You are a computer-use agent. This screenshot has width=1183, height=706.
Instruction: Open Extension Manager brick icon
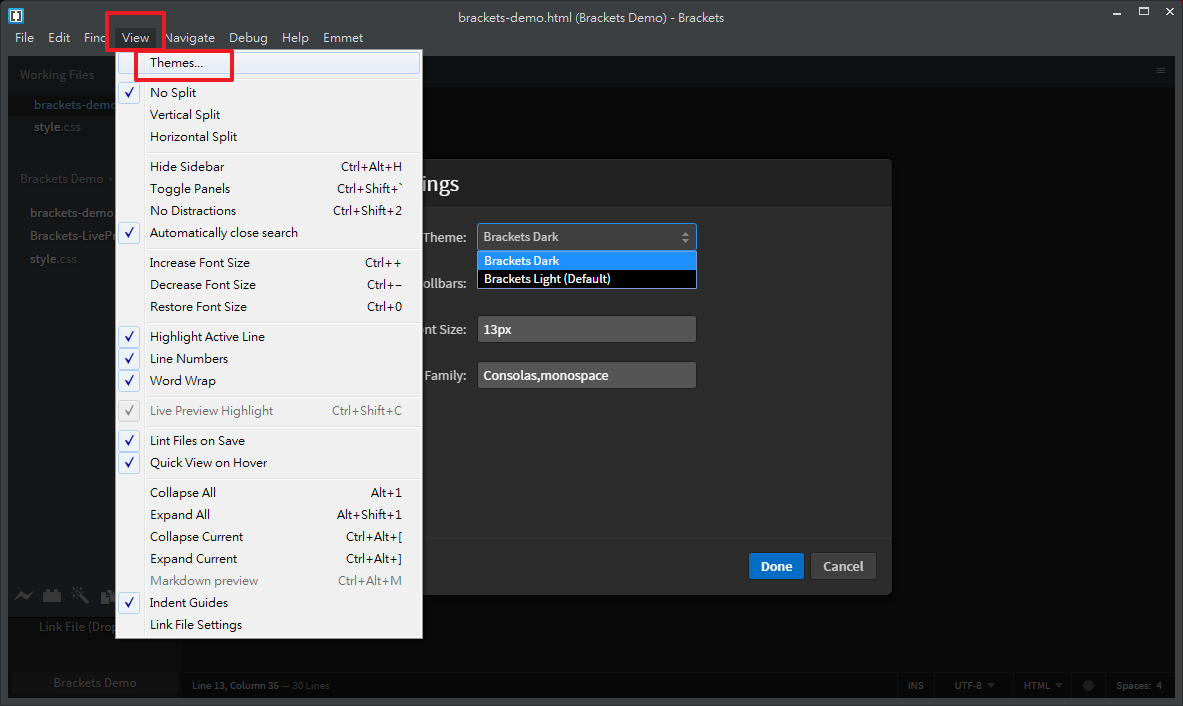[52, 596]
